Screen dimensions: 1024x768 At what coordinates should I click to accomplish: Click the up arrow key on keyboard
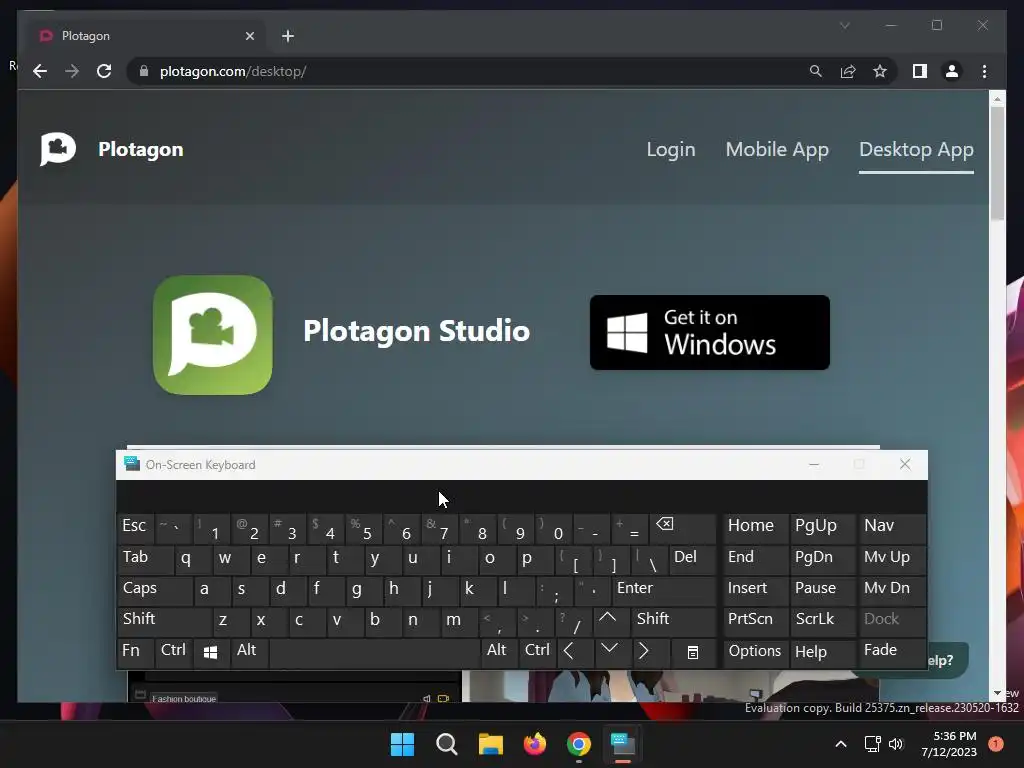[611, 620]
